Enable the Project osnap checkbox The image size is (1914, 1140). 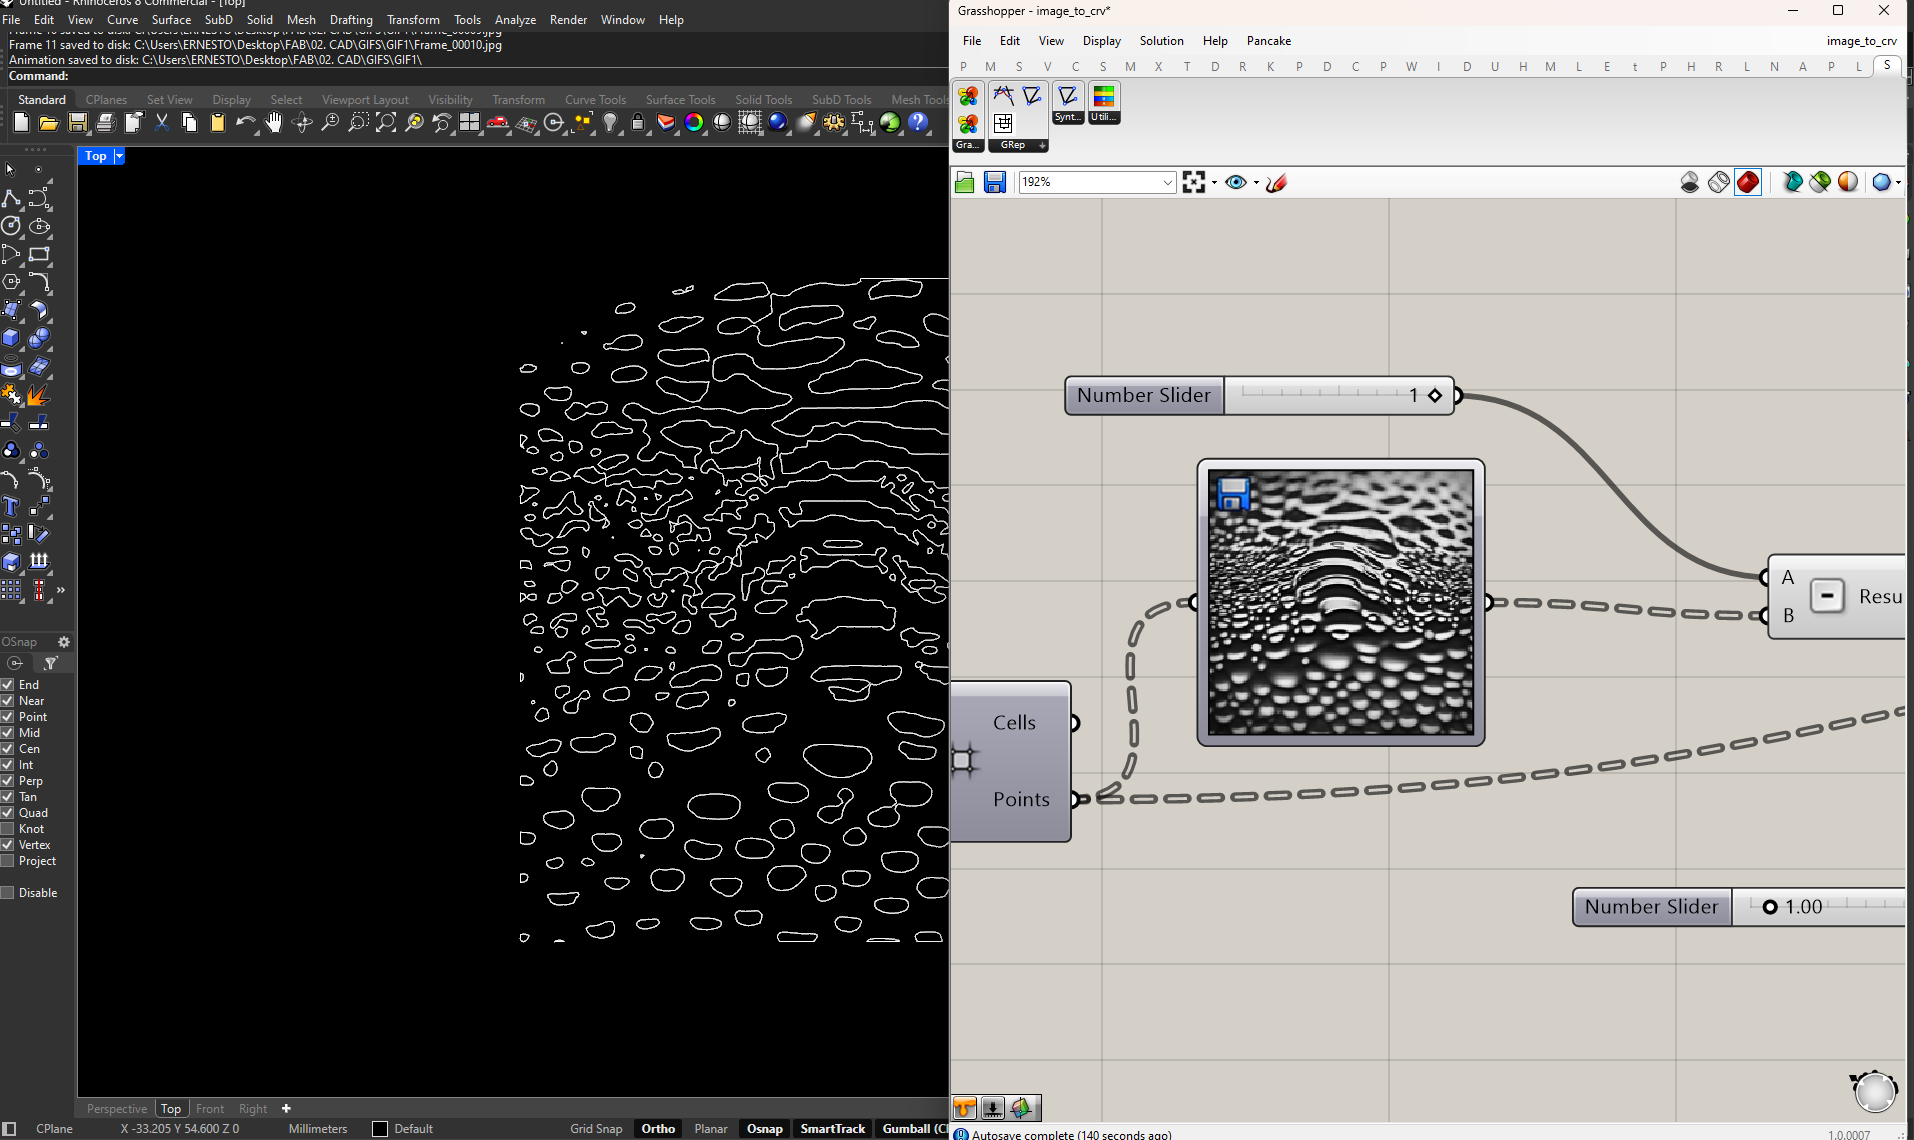(7, 861)
